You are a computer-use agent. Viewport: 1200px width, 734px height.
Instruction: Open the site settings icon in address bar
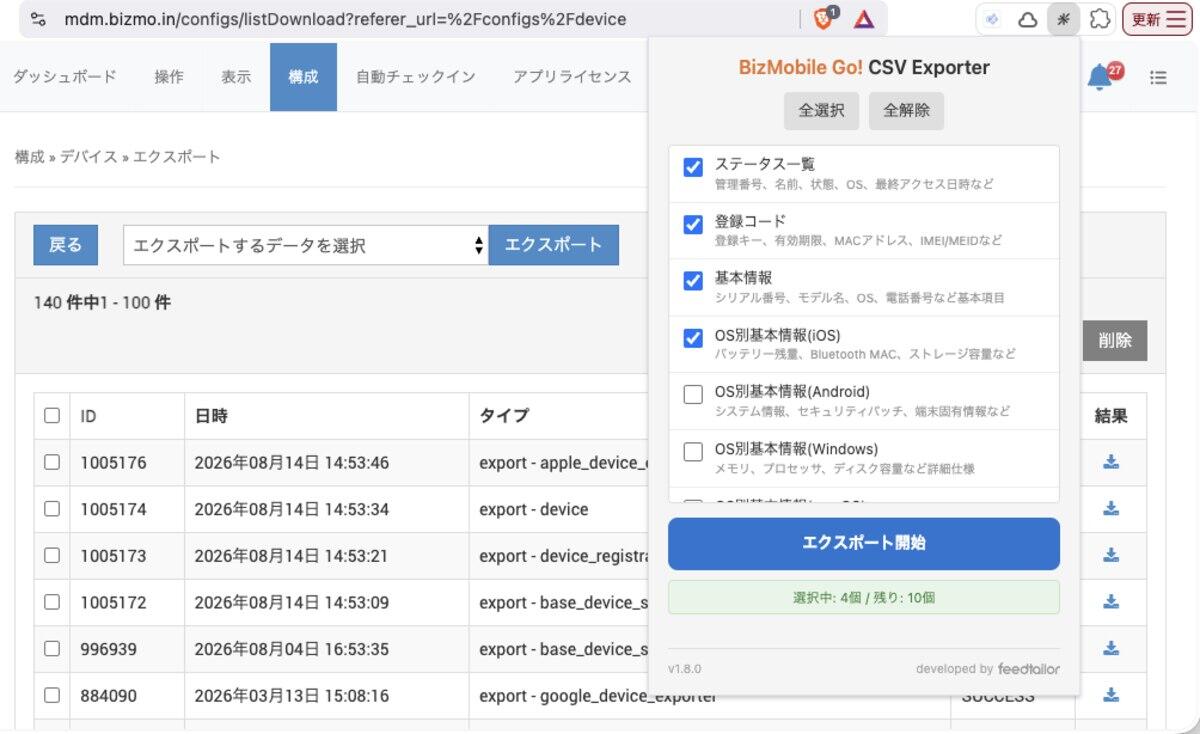38,19
